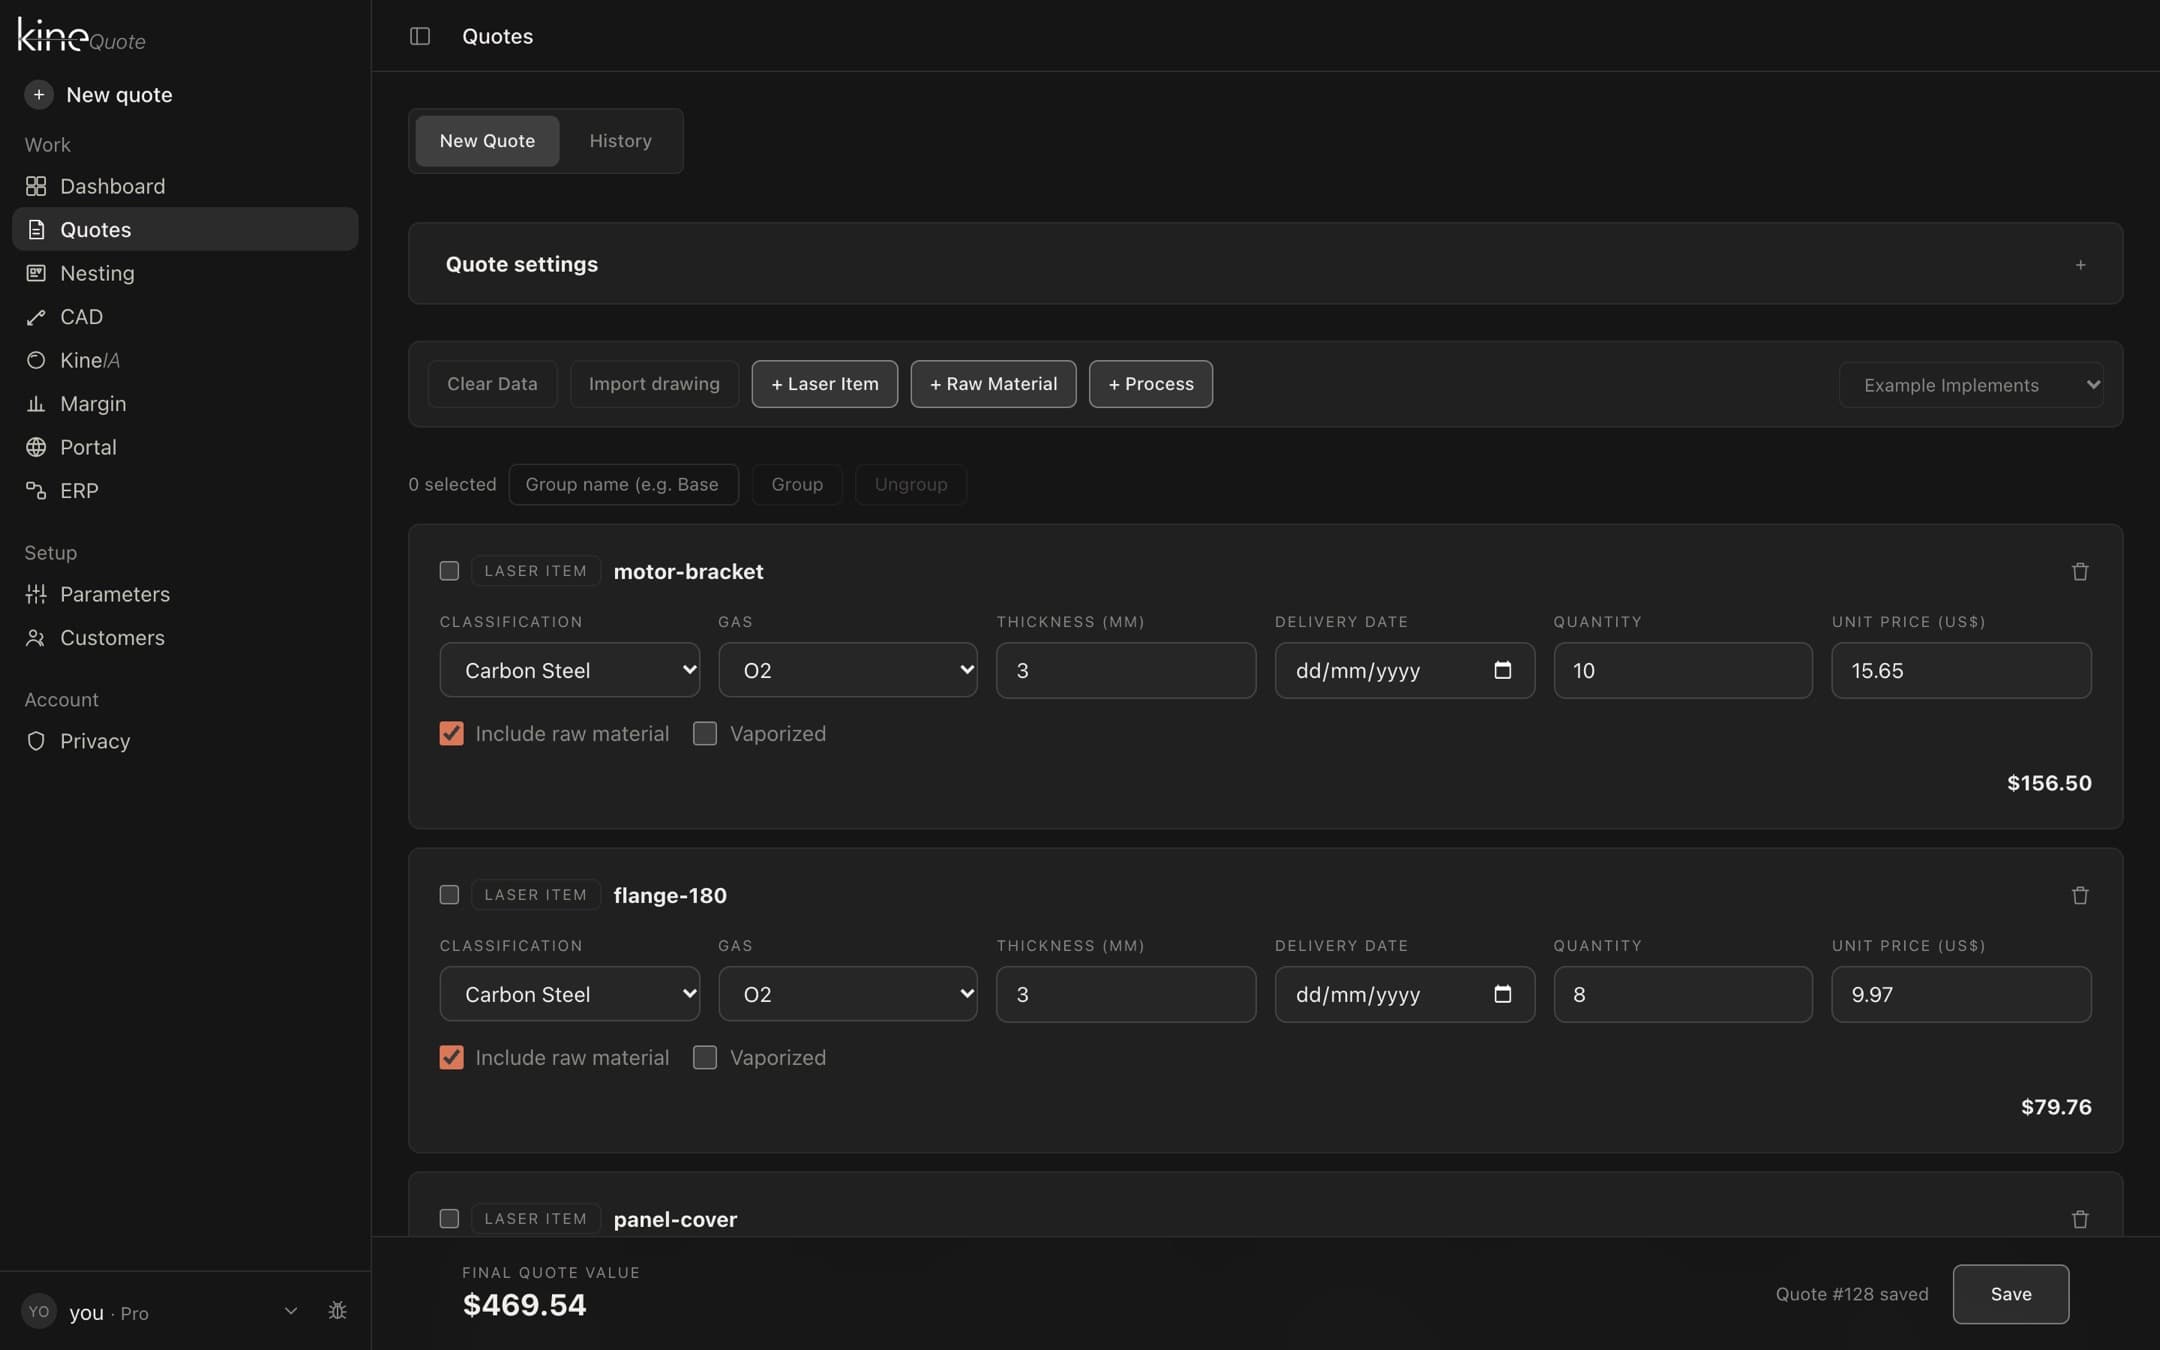Toggle the sidebar panel icon
Screen dimensions: 2160x1350
[x=420, y=36]
